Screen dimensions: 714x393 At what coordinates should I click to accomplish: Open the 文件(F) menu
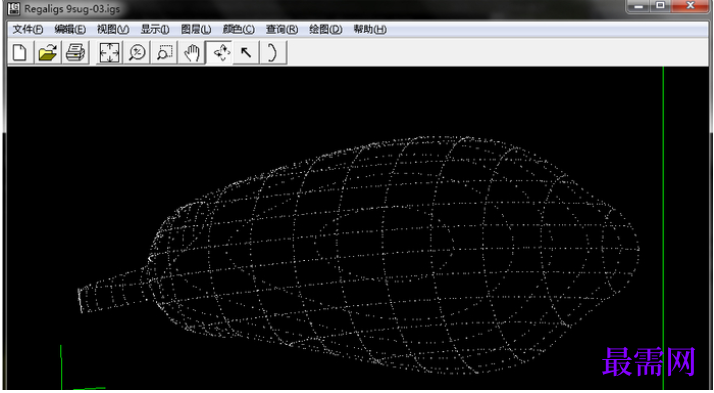pyautogui.click(x=28, y=30)
